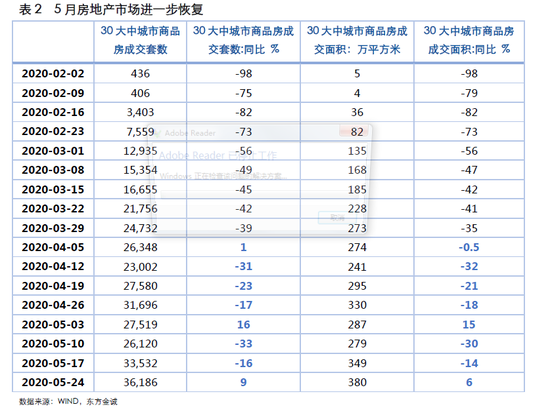Click the blue year-on-year value -14
This screenshot has width=550, height=415.
coord(469,363)
